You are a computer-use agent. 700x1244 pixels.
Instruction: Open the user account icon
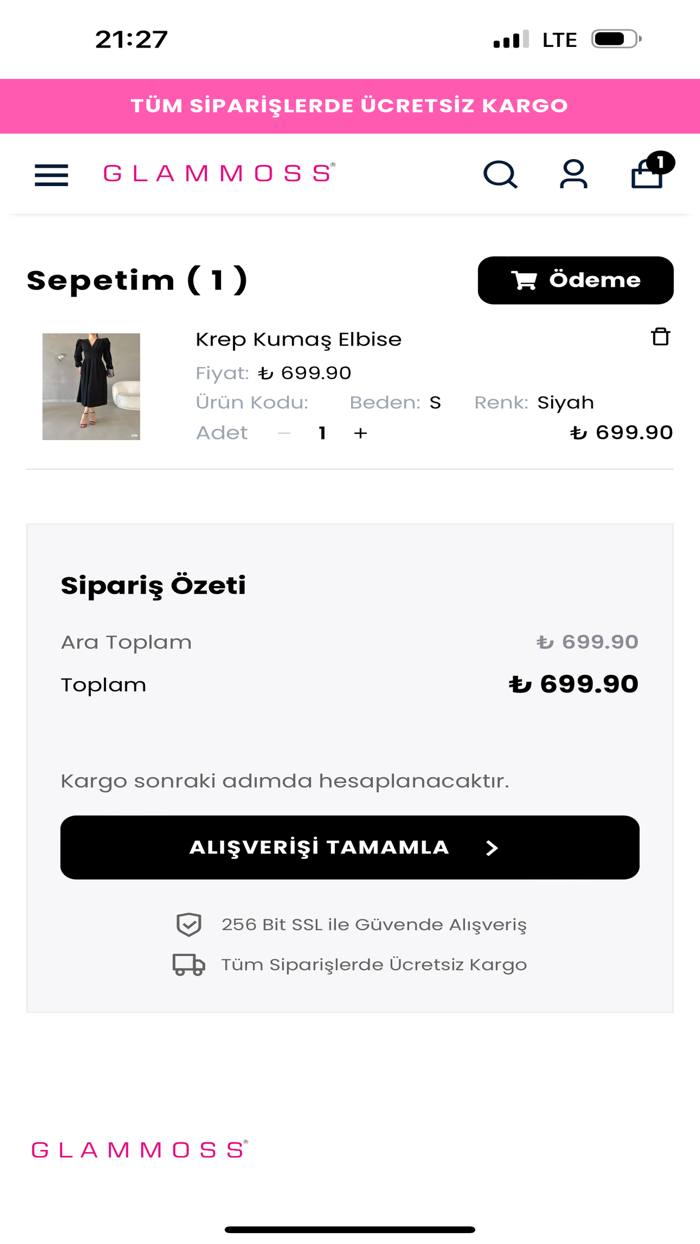(x=573, y=175)
